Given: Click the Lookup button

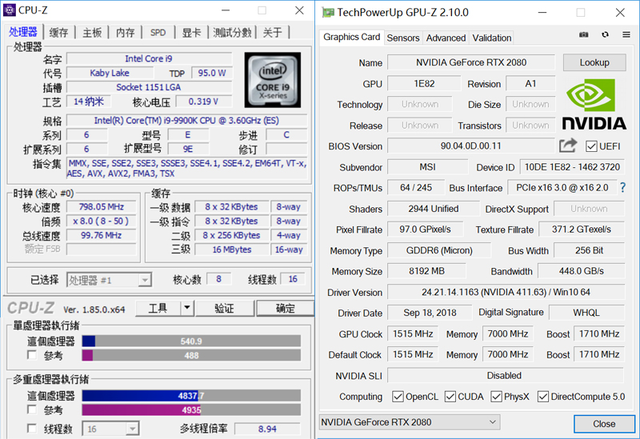Looking at the screenshot, I should (594, 62).
